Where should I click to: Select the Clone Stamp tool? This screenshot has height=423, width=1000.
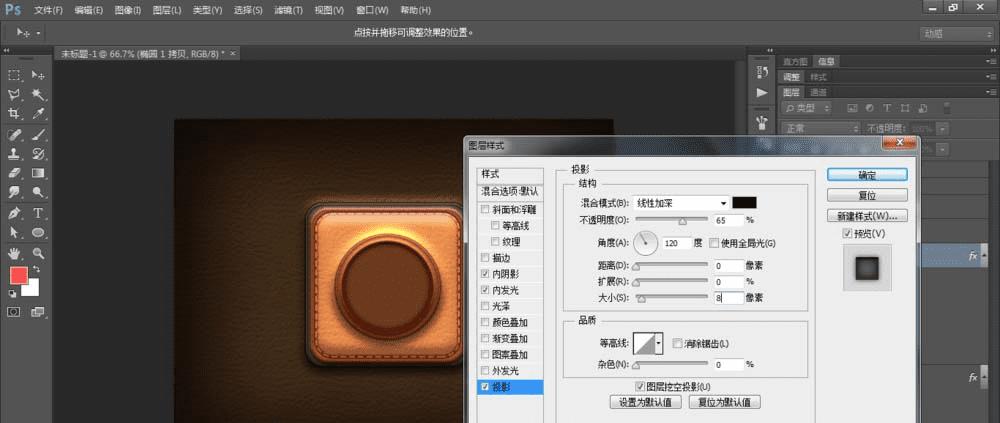click(14, 154)
